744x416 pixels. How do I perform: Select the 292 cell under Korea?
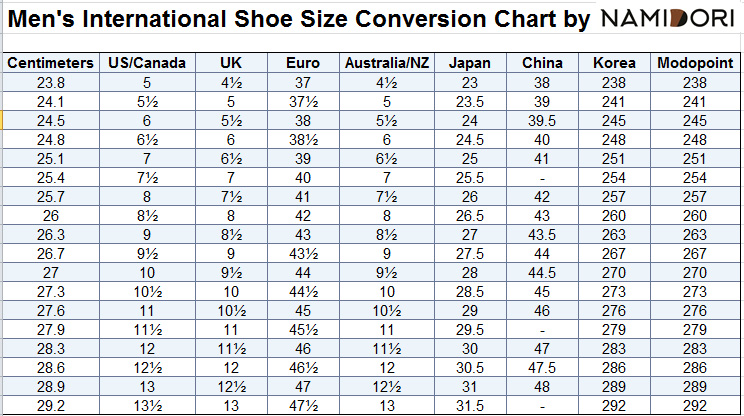(614, 405)
